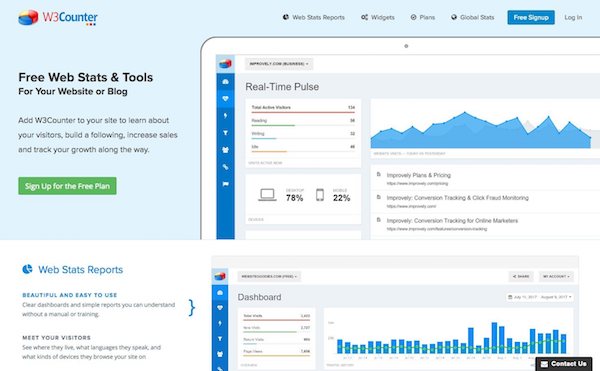The image size is (600, 371).
Task: Select the heart icon in Dashboard screenshot sidebar
Action: coord(220,308)
